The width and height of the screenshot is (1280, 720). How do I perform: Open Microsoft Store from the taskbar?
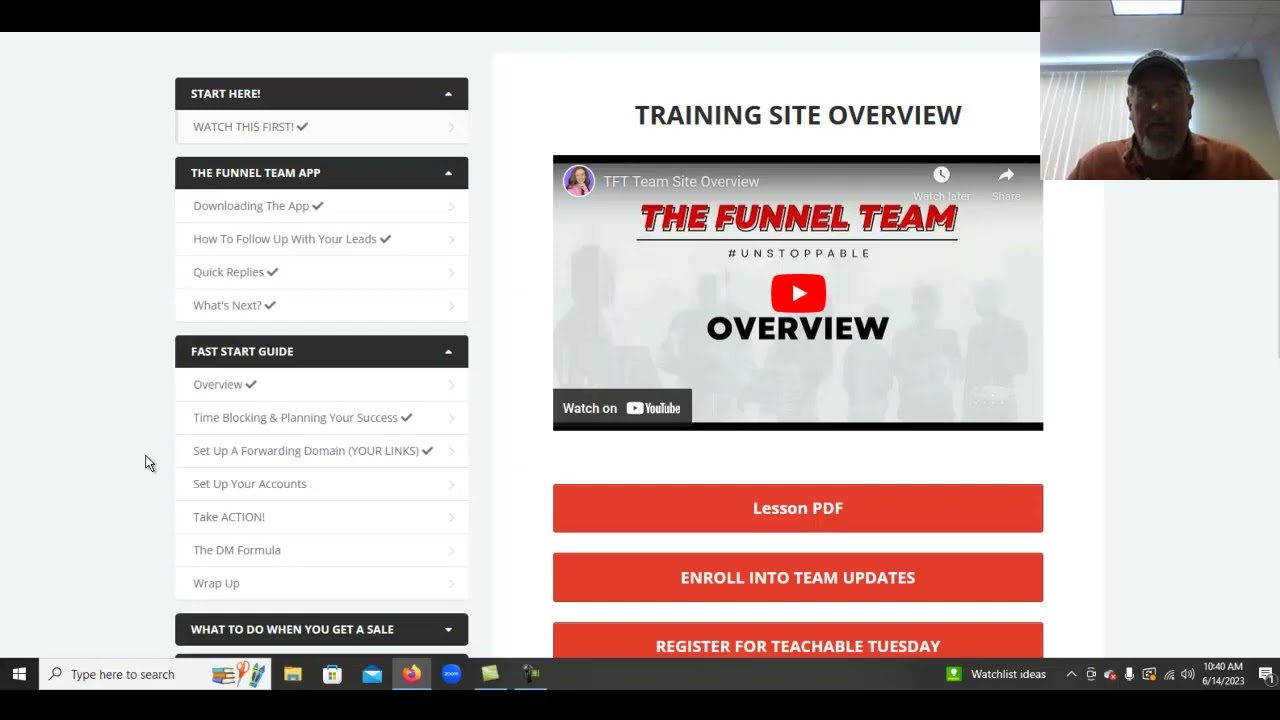(332, 674)
